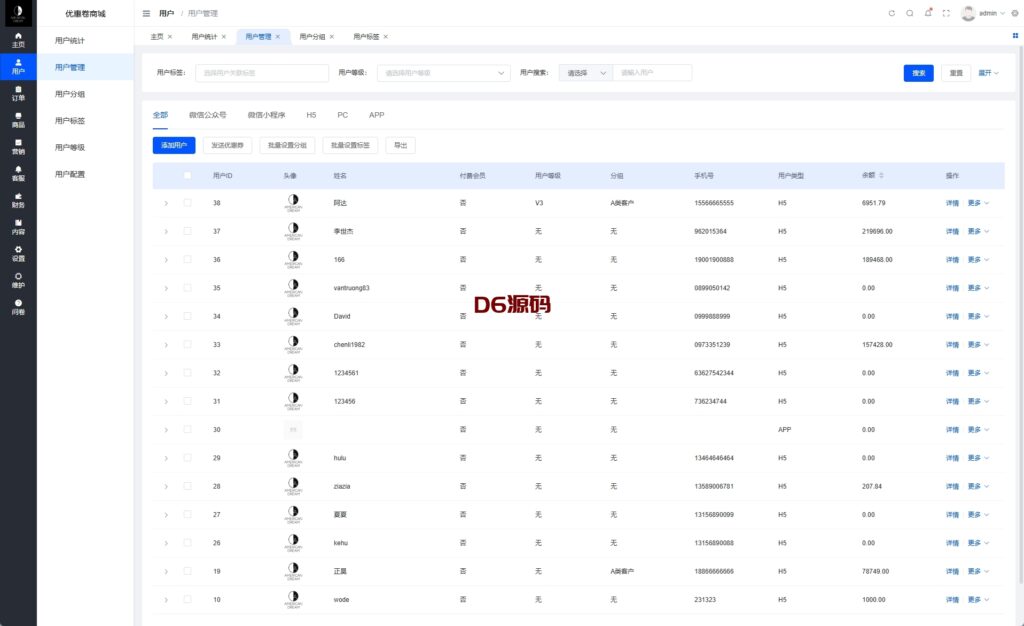The width and height of the screenshot is (1024, 626).
Task: Expand the row of user ID 28
Action: click(x=166, y=486)
